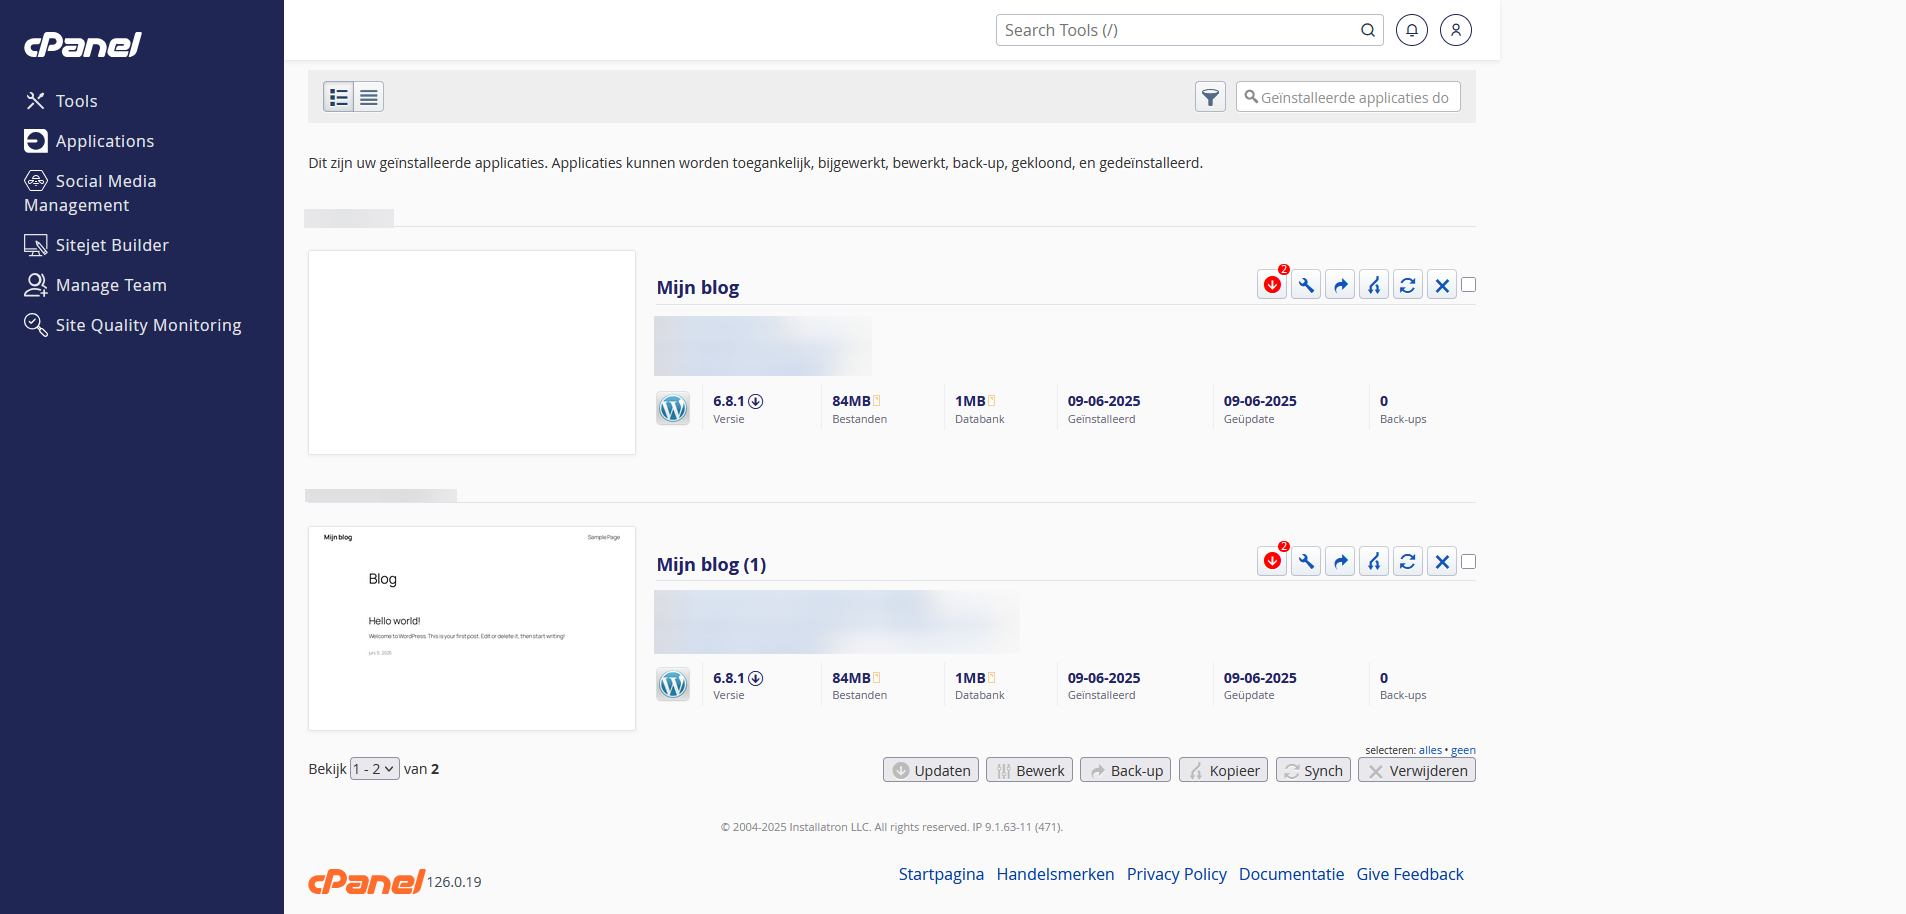Viewport: 1906px width, 914px height.
Task: Click the clone icon for Mijn blog
Action: 1374,286
